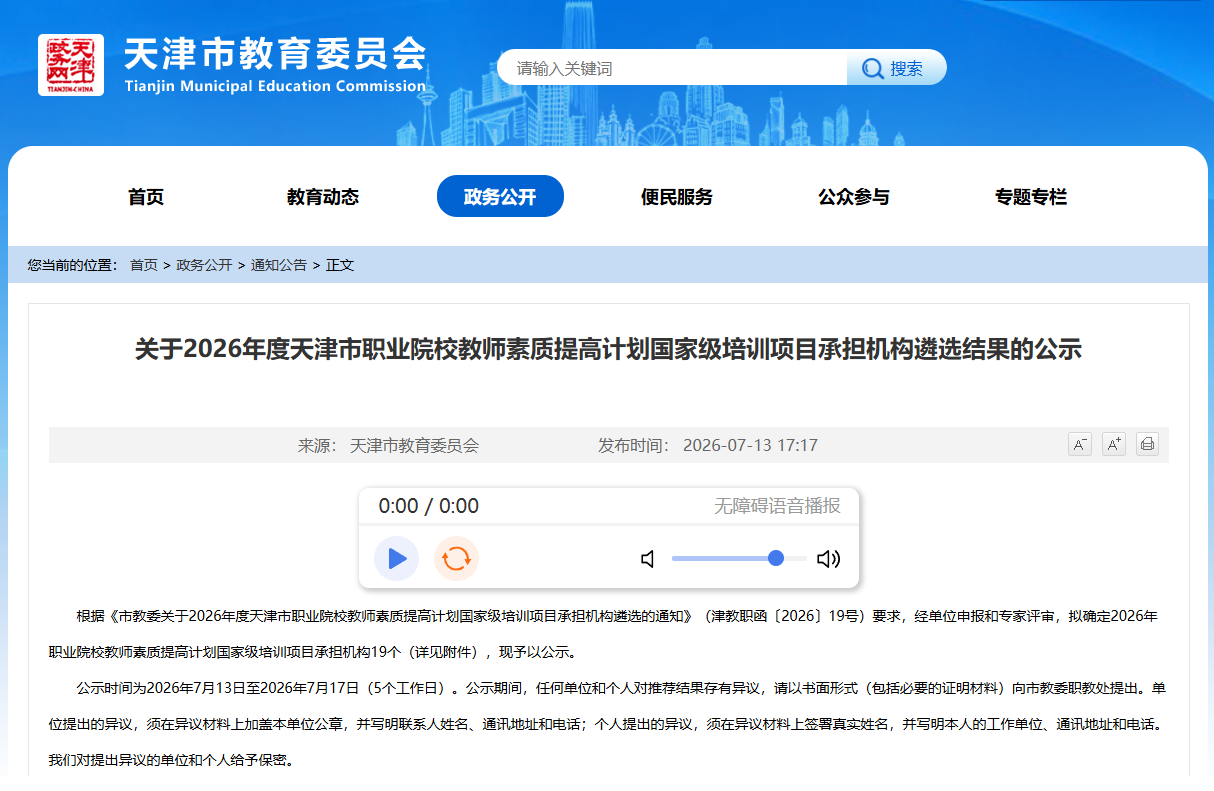
Task: Click the article headline 关于2026年度天津市职业院校…
Action: [x=609, y=349]
